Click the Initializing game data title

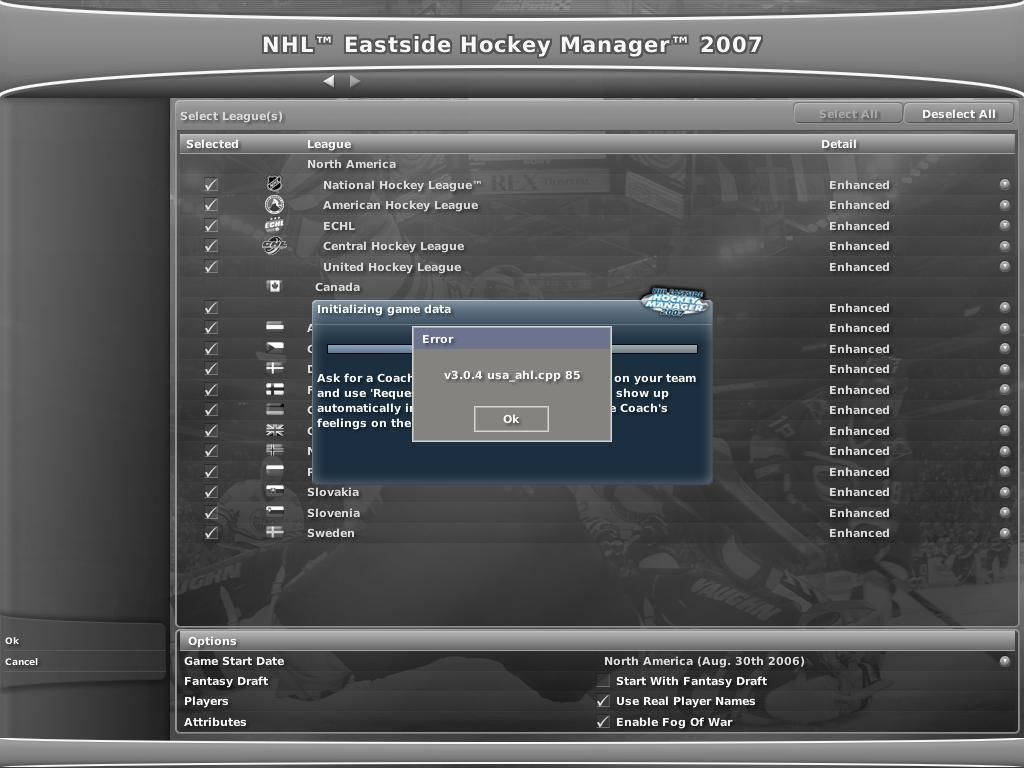[384, 309]
